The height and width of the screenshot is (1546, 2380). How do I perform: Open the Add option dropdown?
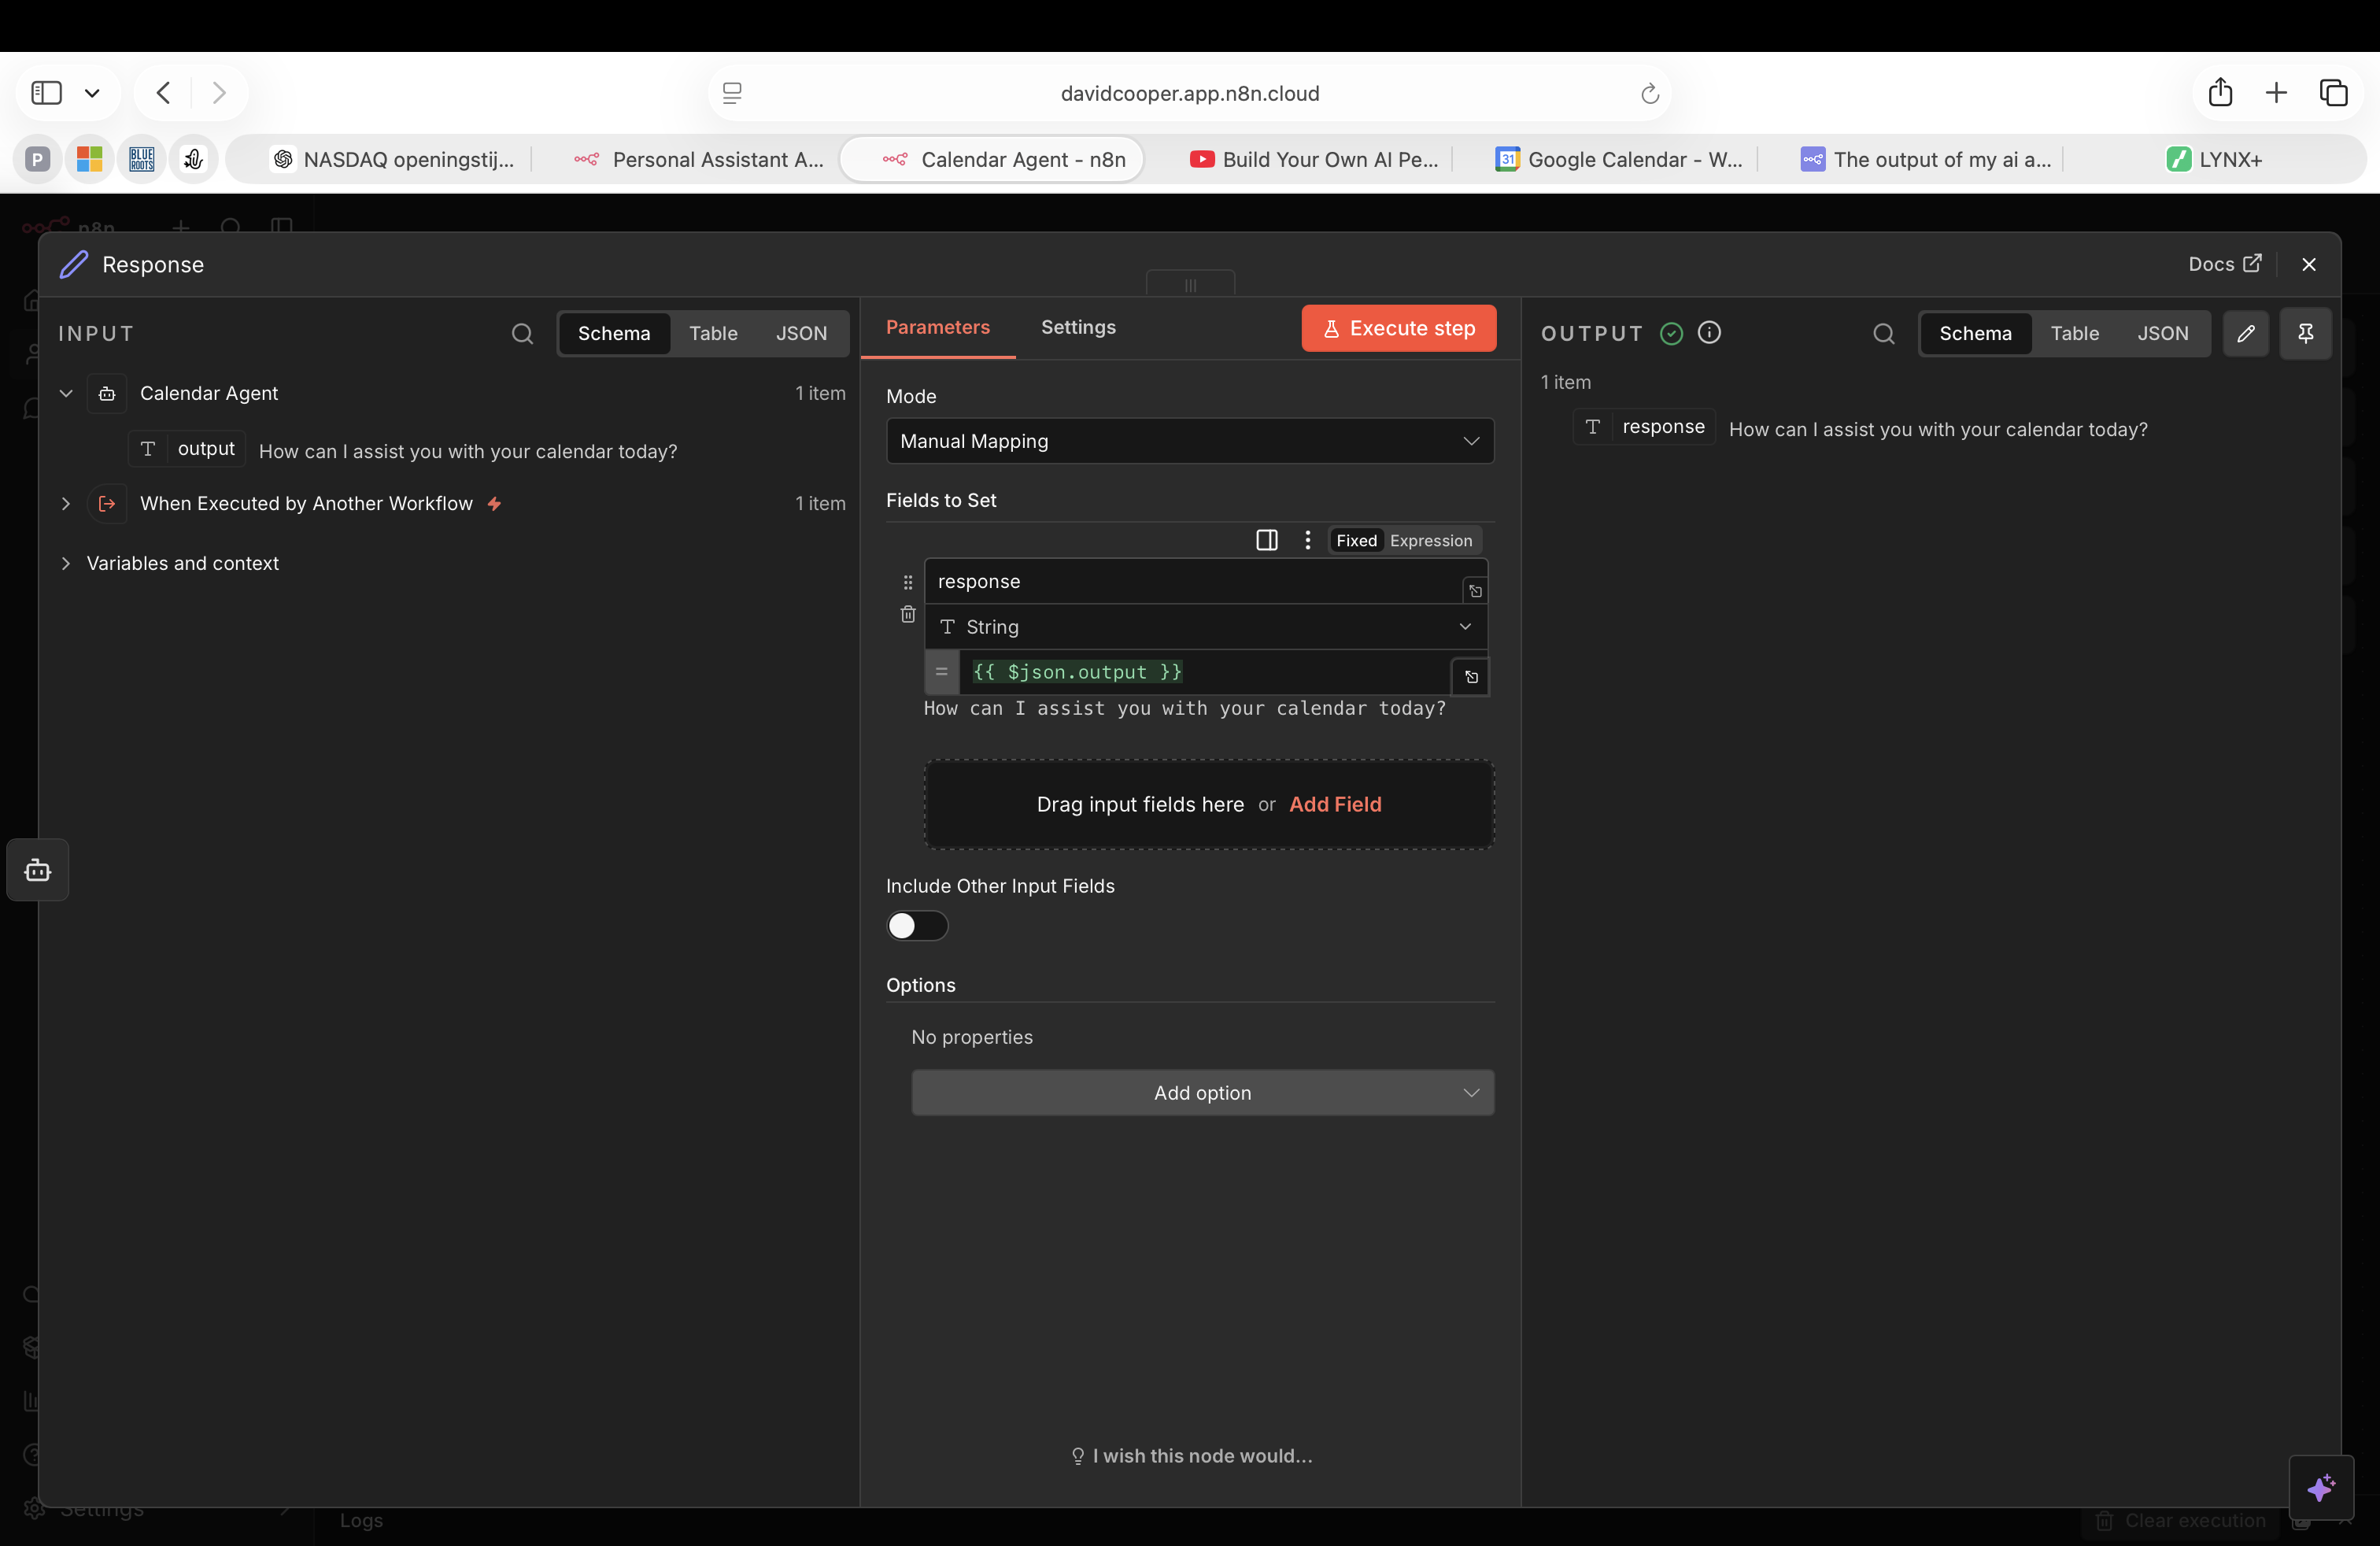(1202, 1093)
